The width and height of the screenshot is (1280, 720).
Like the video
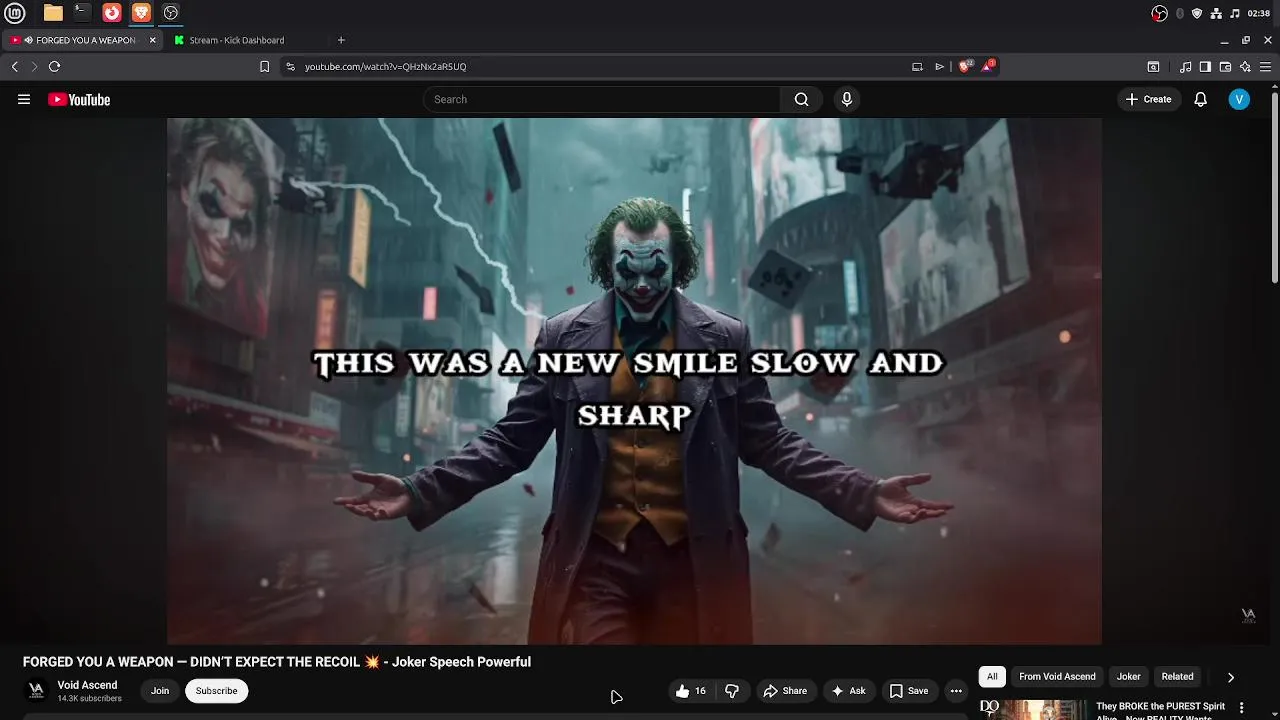coord(690,691)
